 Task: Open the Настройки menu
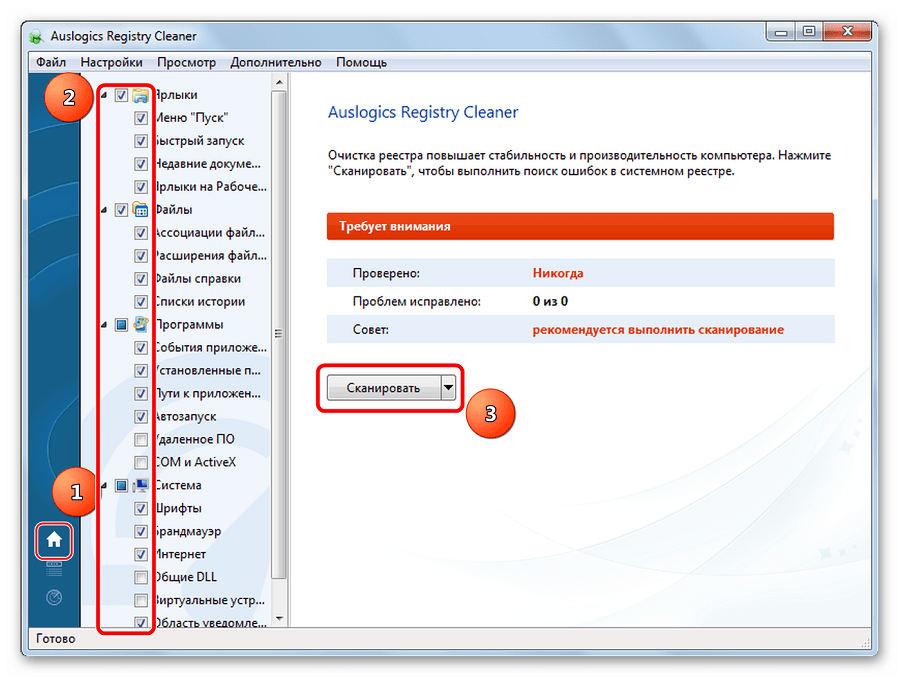pos(111,62)
